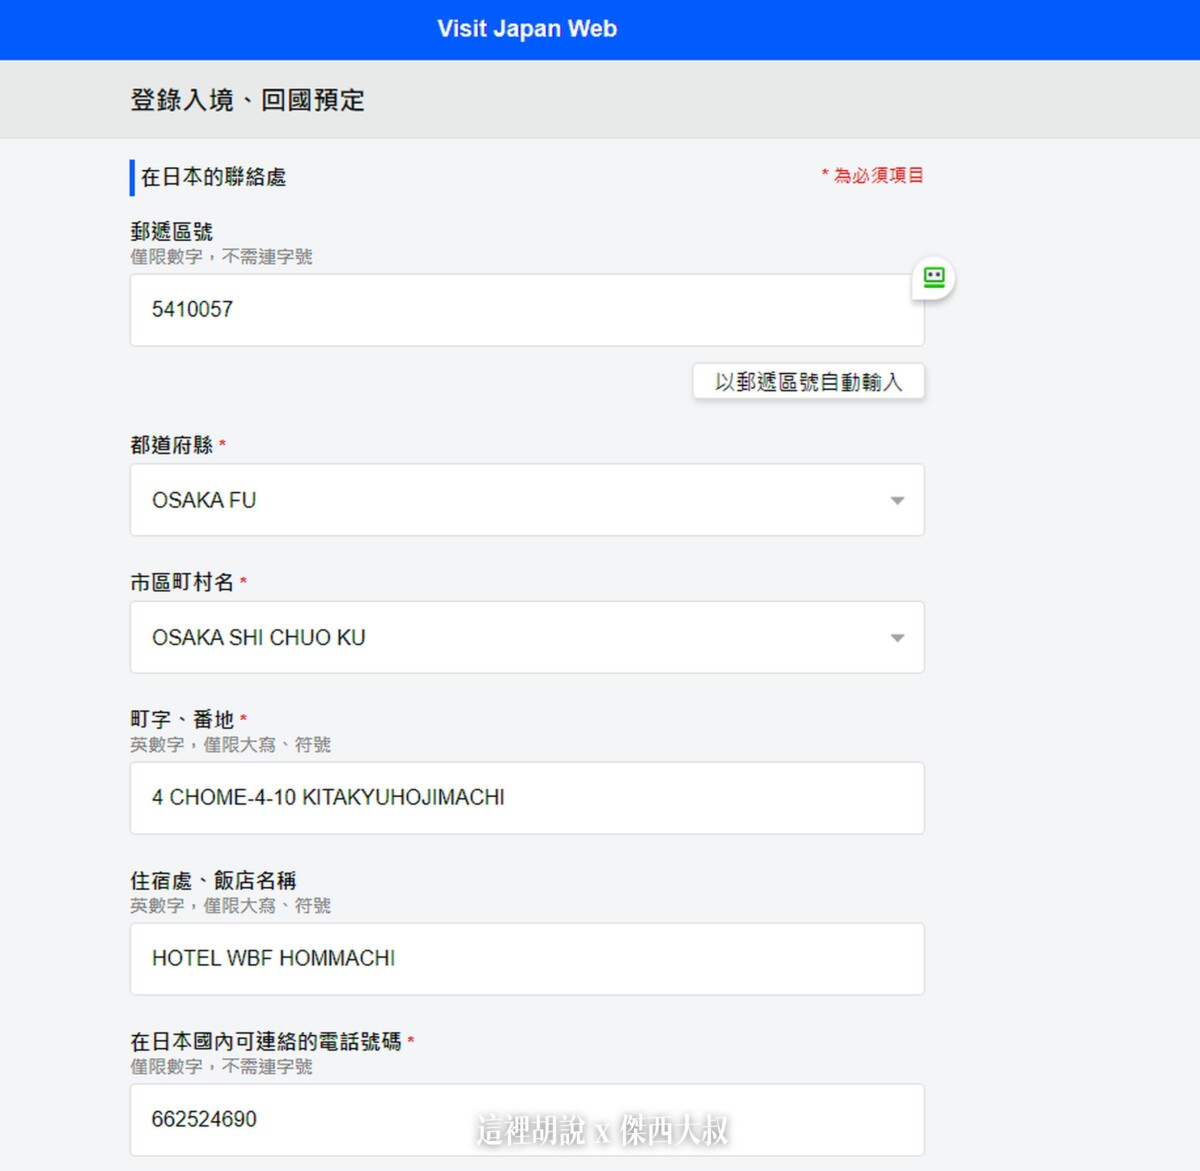This screenshot has height=1171, width=1200.
Task: Click the 住宿處、飯店名稱 field label
Action: click(213, 880)
